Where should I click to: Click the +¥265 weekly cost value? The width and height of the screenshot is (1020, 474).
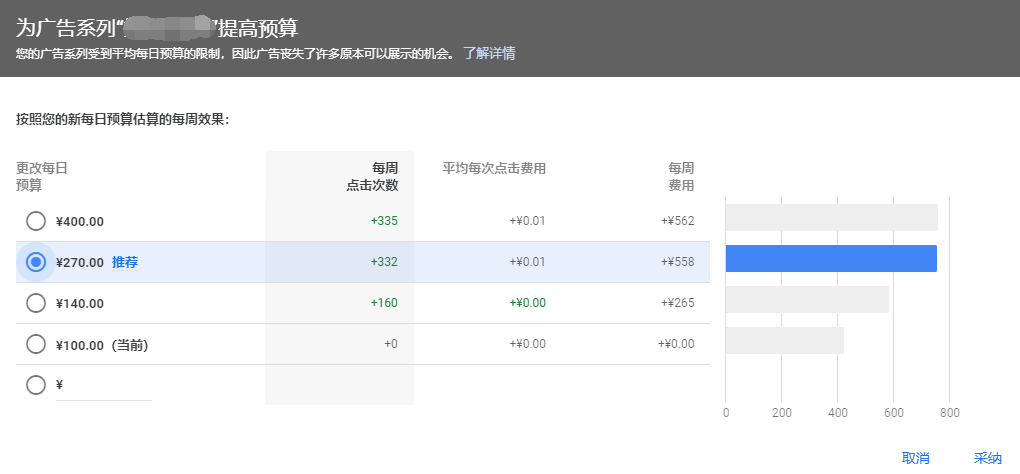(x=678, y=303)
